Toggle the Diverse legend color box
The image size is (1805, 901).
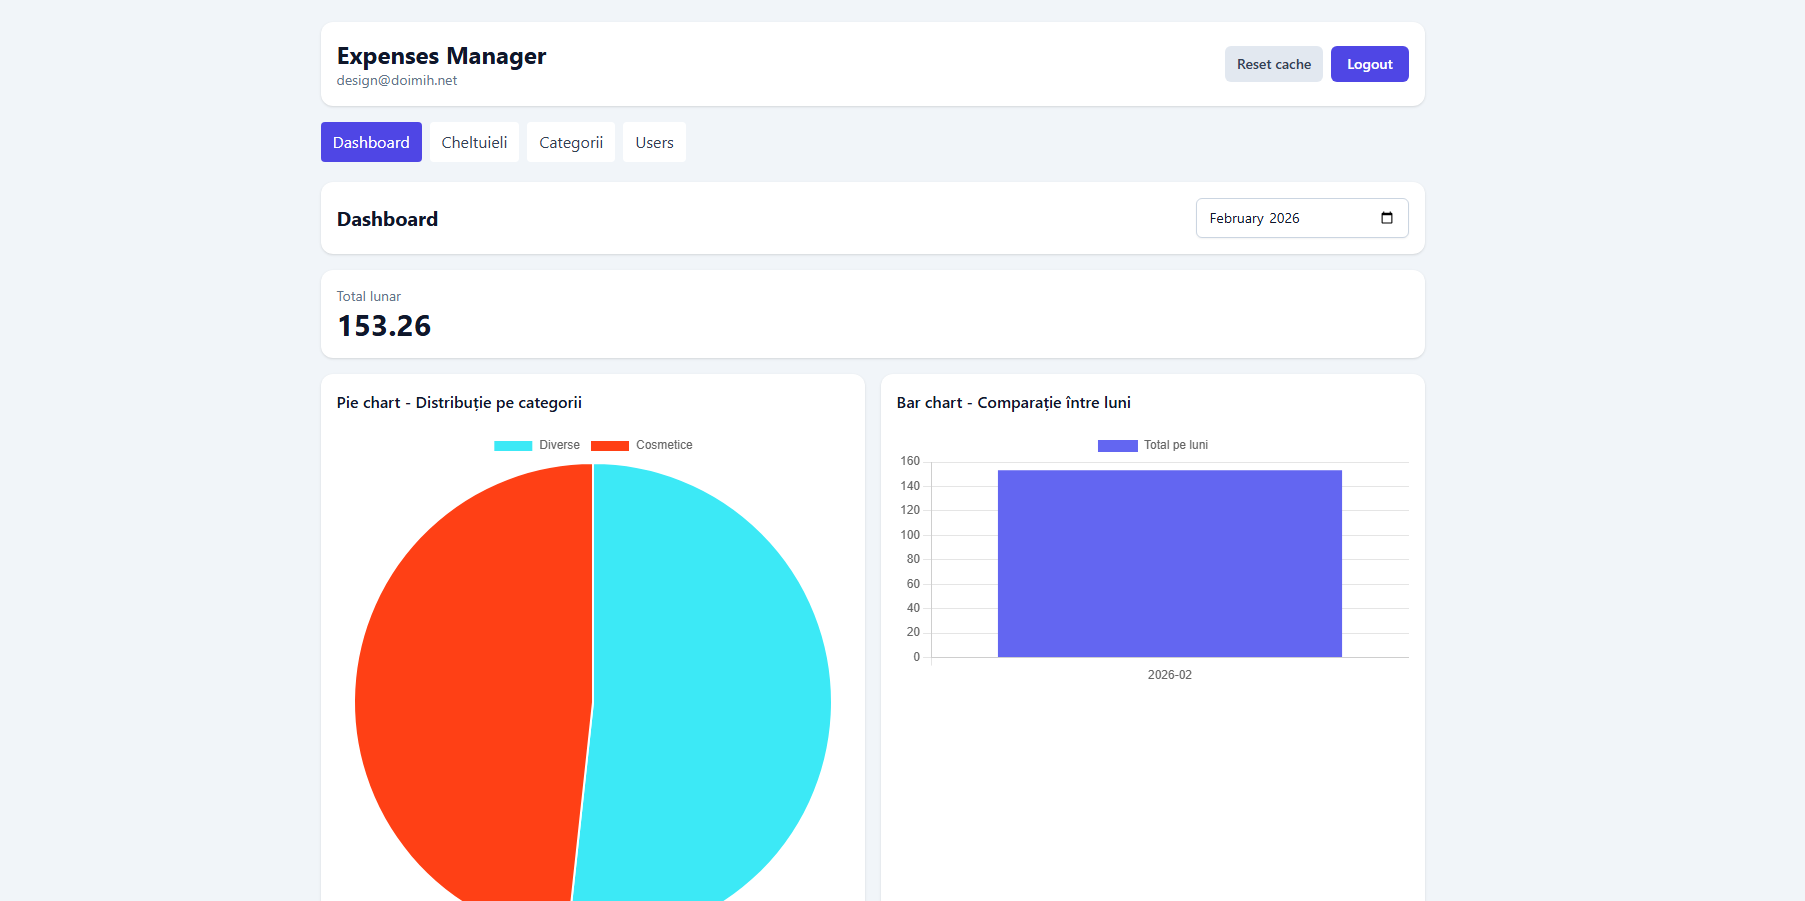point(513,446)
